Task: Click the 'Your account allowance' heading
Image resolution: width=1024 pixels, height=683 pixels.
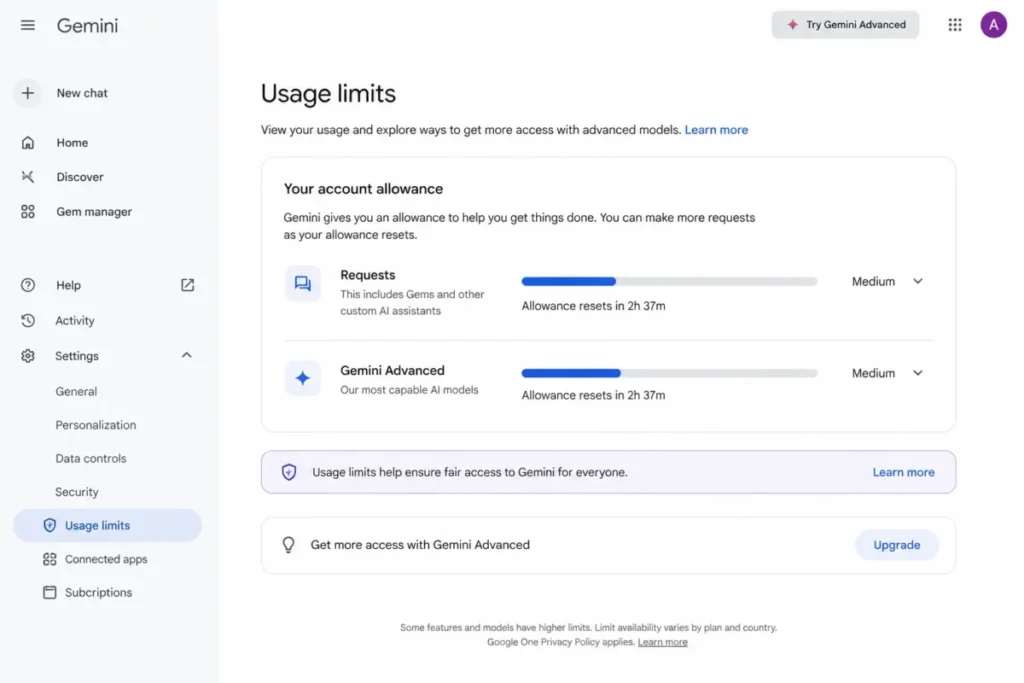Action: (x=363, y=189)
